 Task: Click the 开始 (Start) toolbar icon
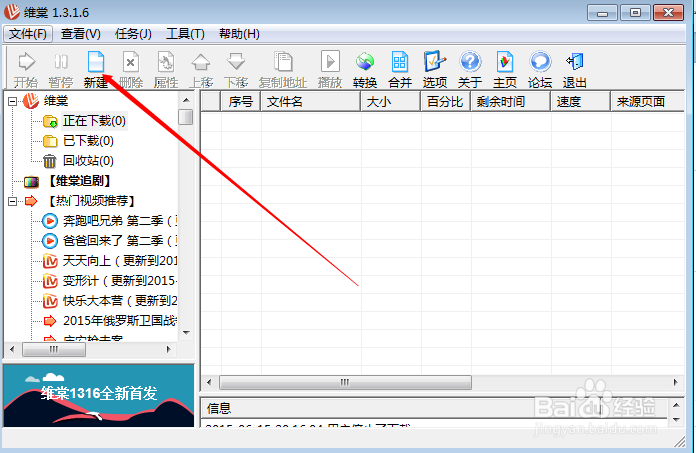pos(26,70)
